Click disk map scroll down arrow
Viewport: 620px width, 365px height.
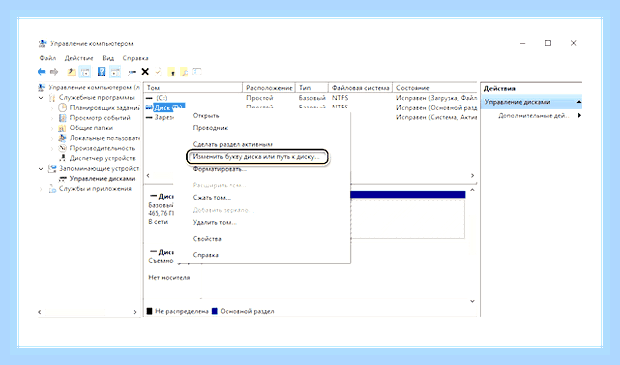472,301
